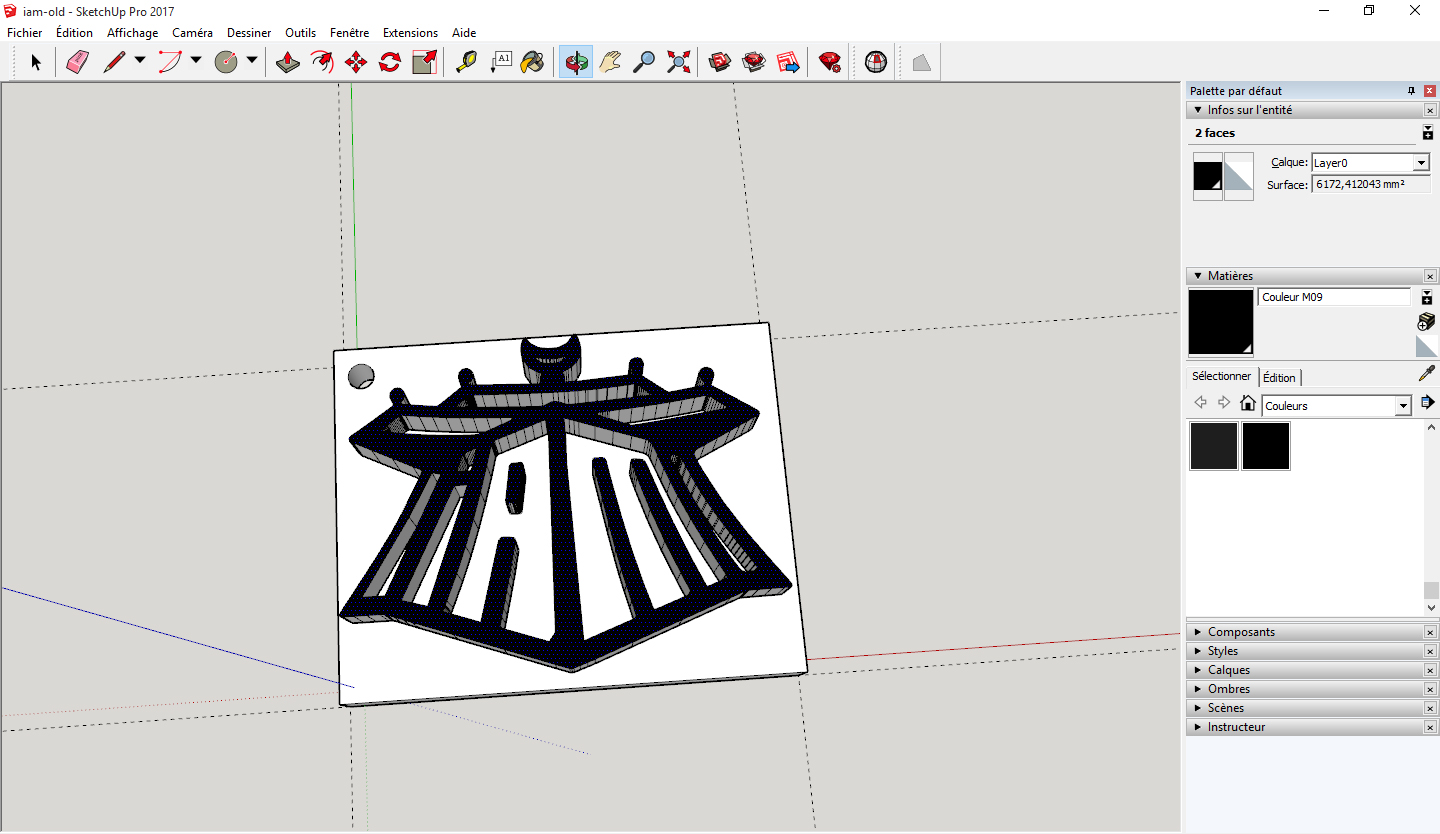Open the Édition menu
The width and height of the screenshot is (1440, 834).
point(74,33)
